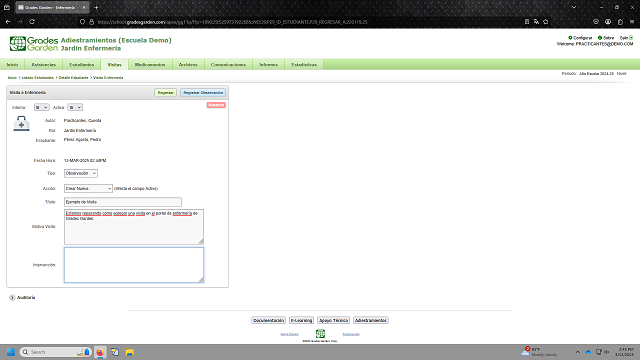Image resolution: width=640 pixels, height=360 pixels.
Task: Click the footer Grades Garden grid logo
Action: [x=320, y=333]
